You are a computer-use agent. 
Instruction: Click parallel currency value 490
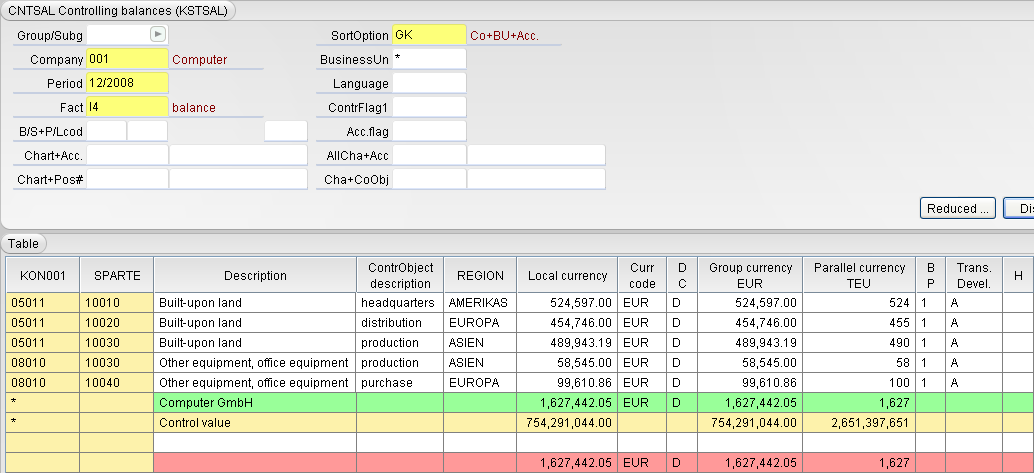(859, 343)
